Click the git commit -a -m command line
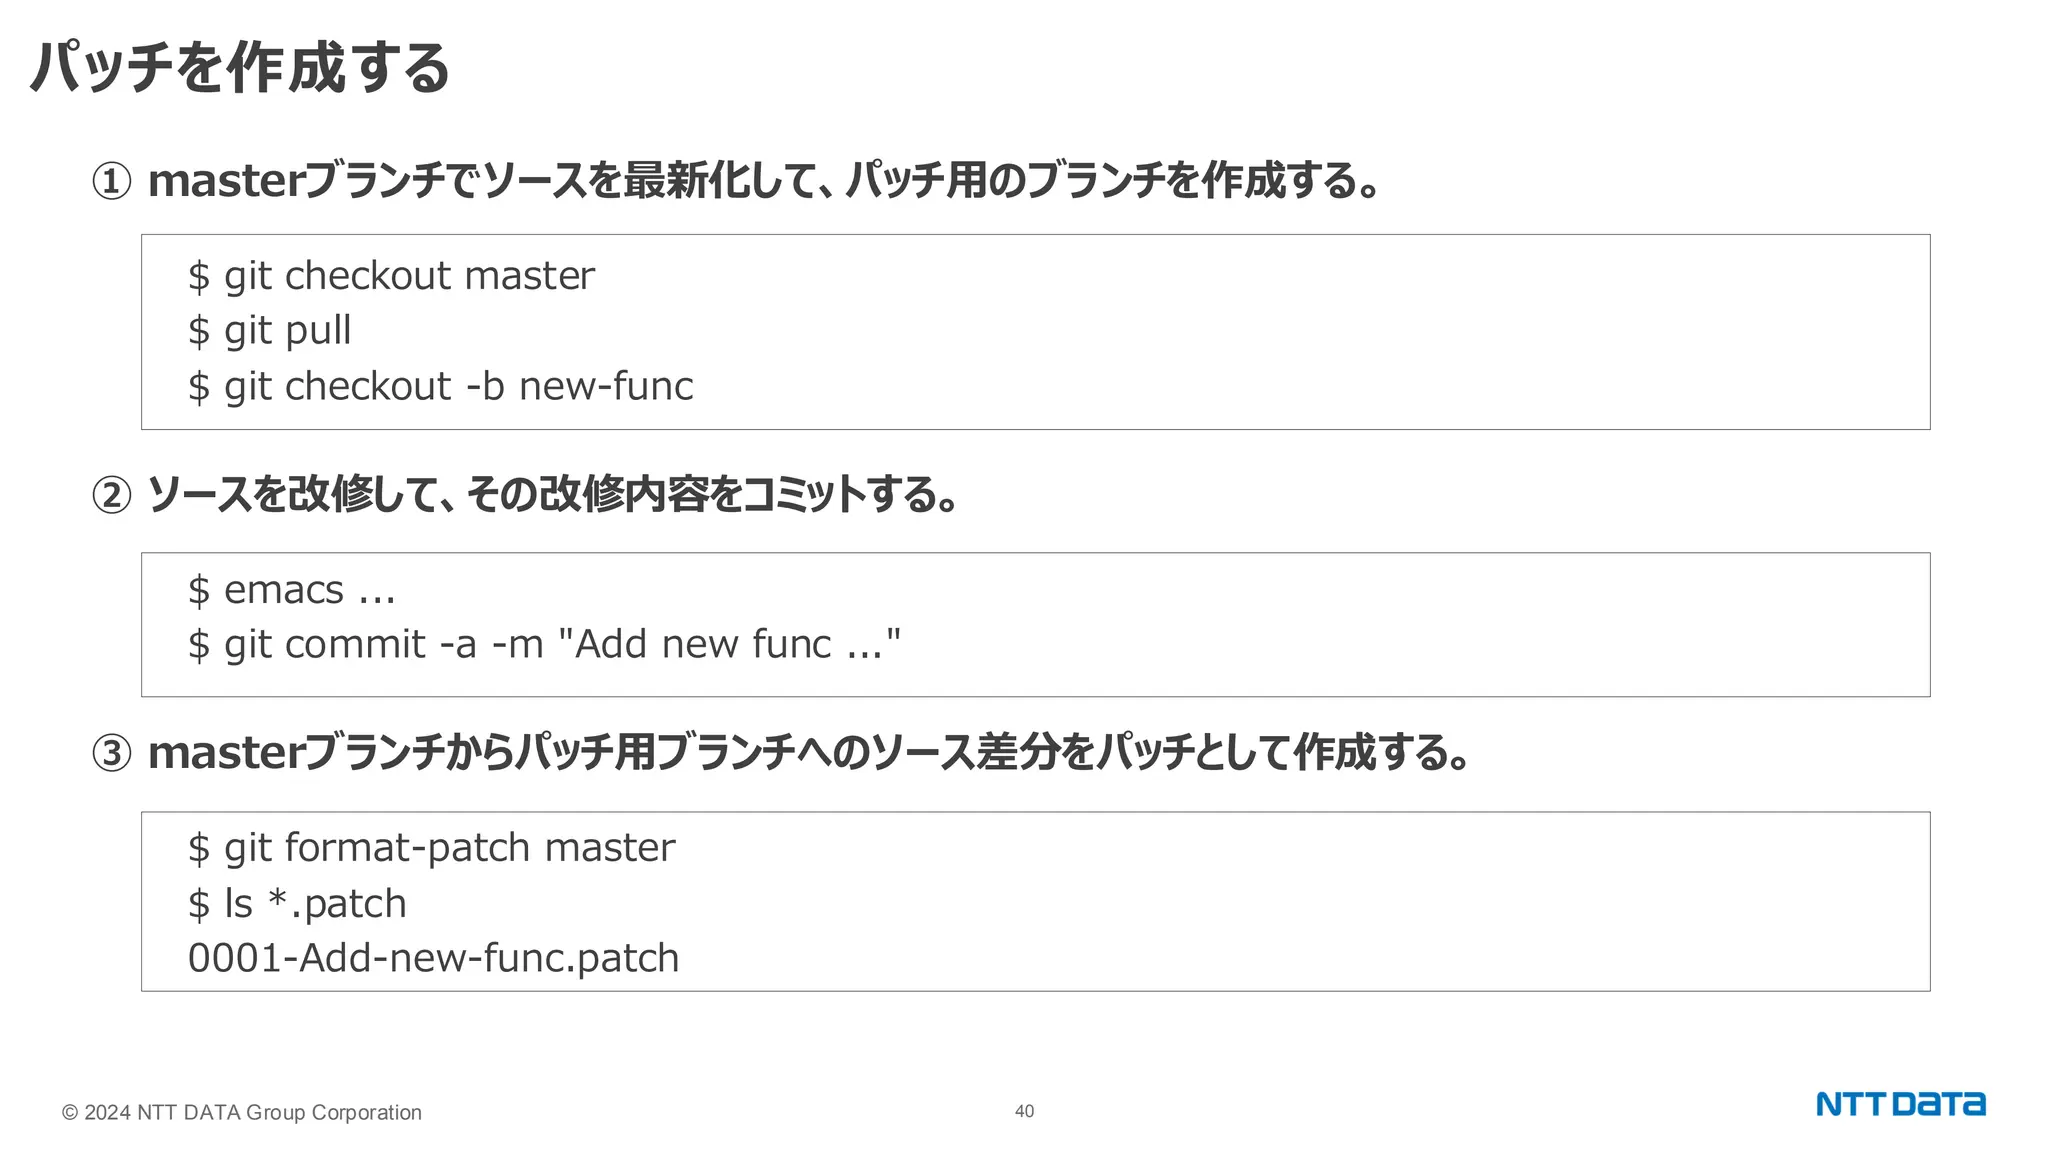The width and height of the screenshot is (2048, 1152). coord(544,644)
